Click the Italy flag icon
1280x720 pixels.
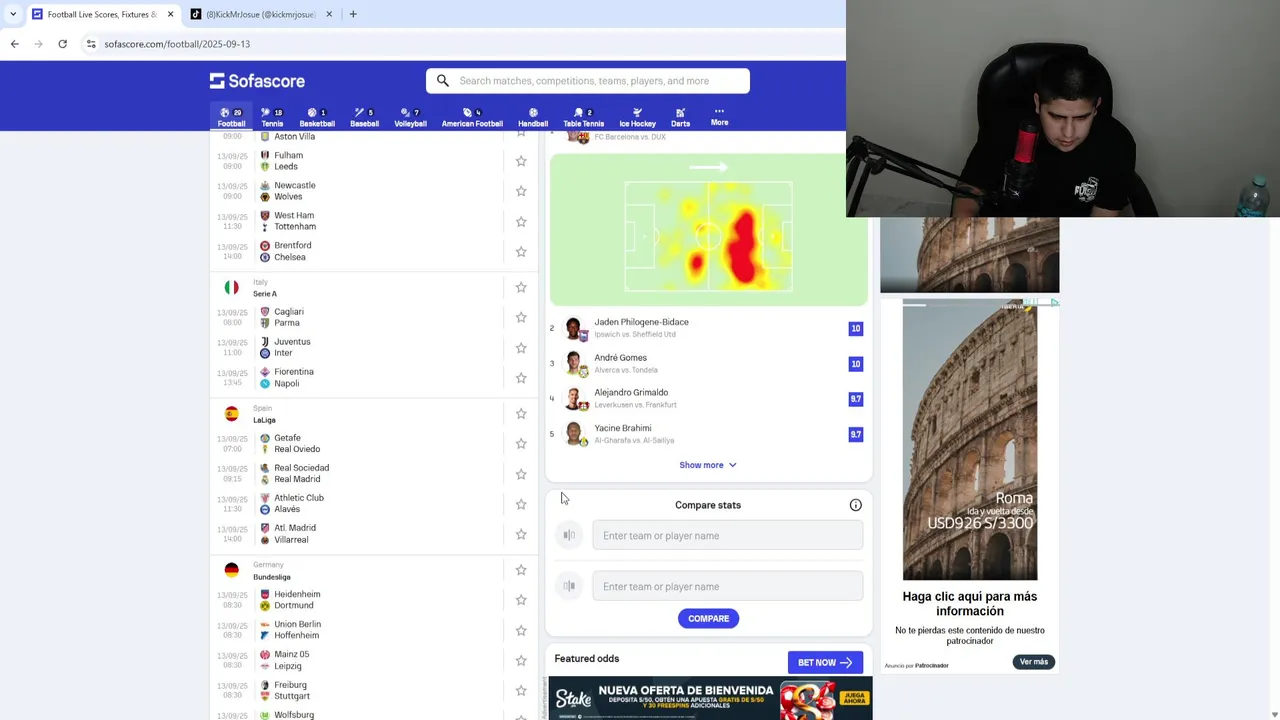(x=232, y=287)
